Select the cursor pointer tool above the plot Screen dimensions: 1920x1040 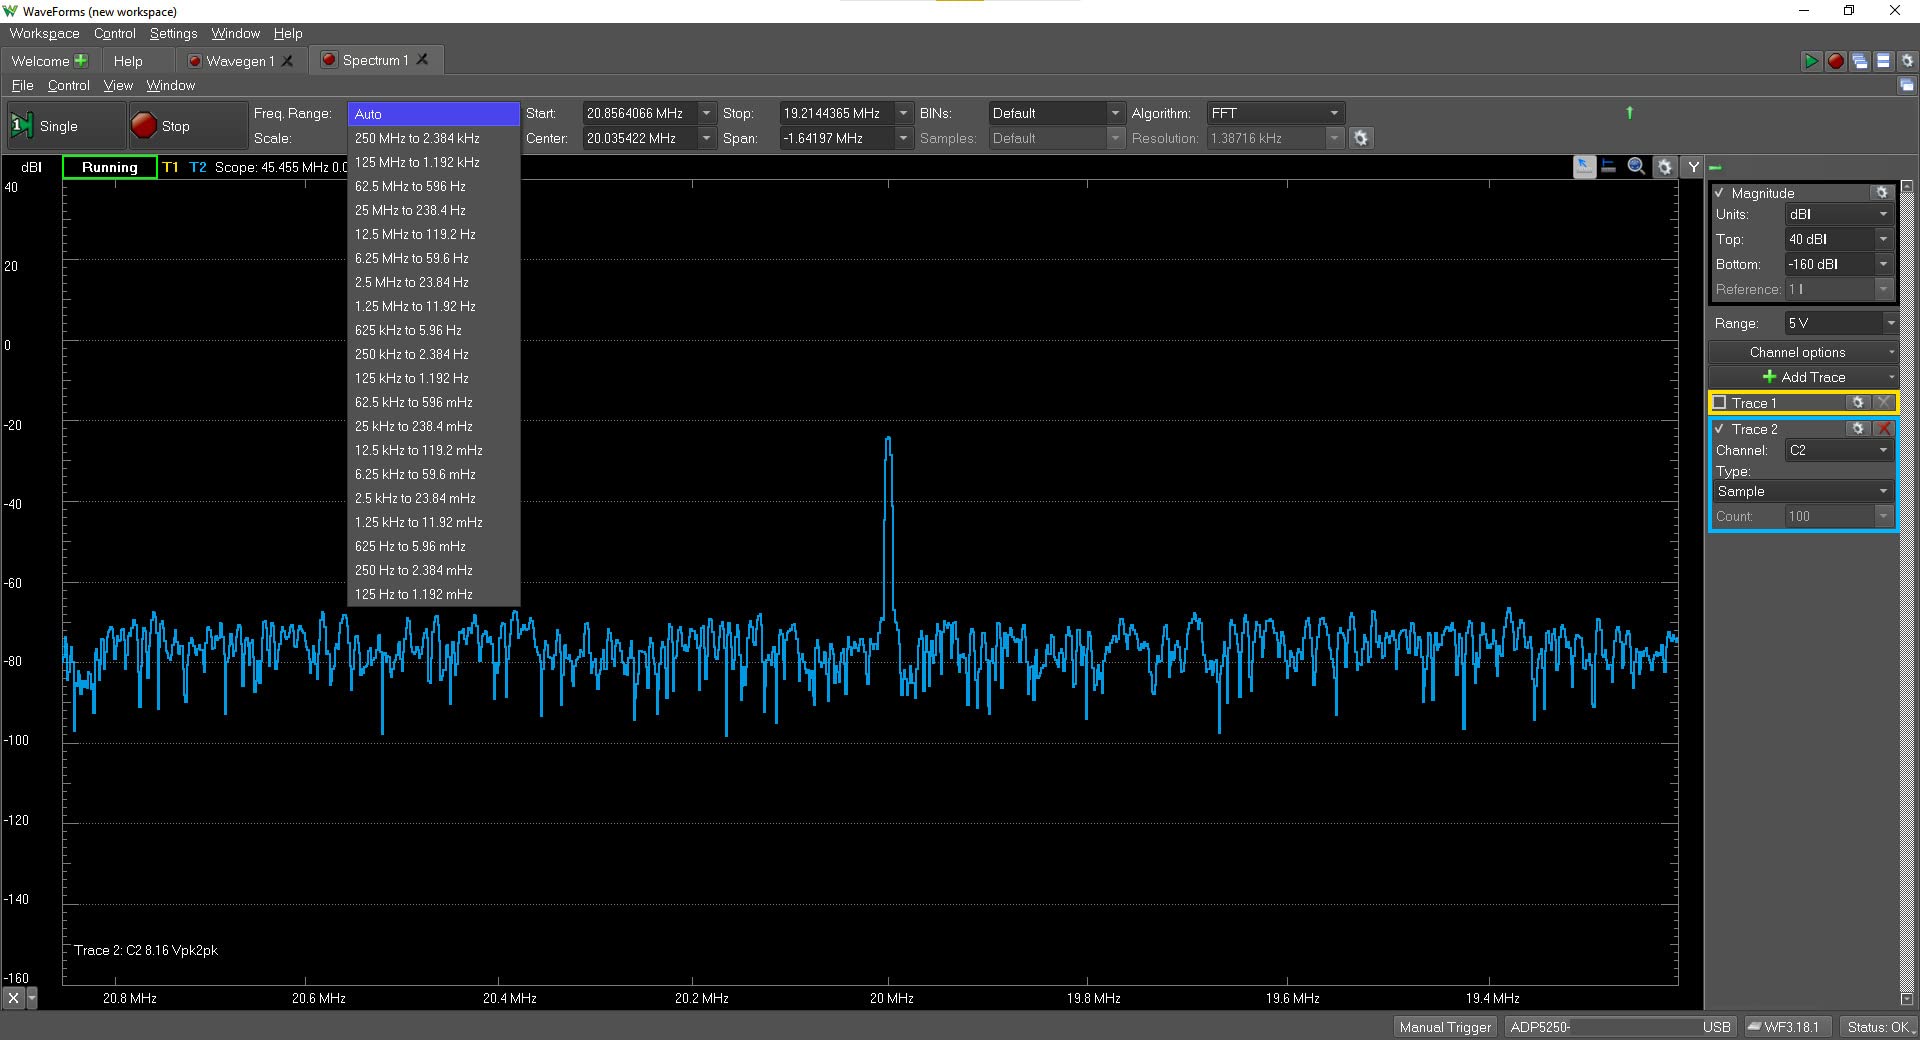1584,167
